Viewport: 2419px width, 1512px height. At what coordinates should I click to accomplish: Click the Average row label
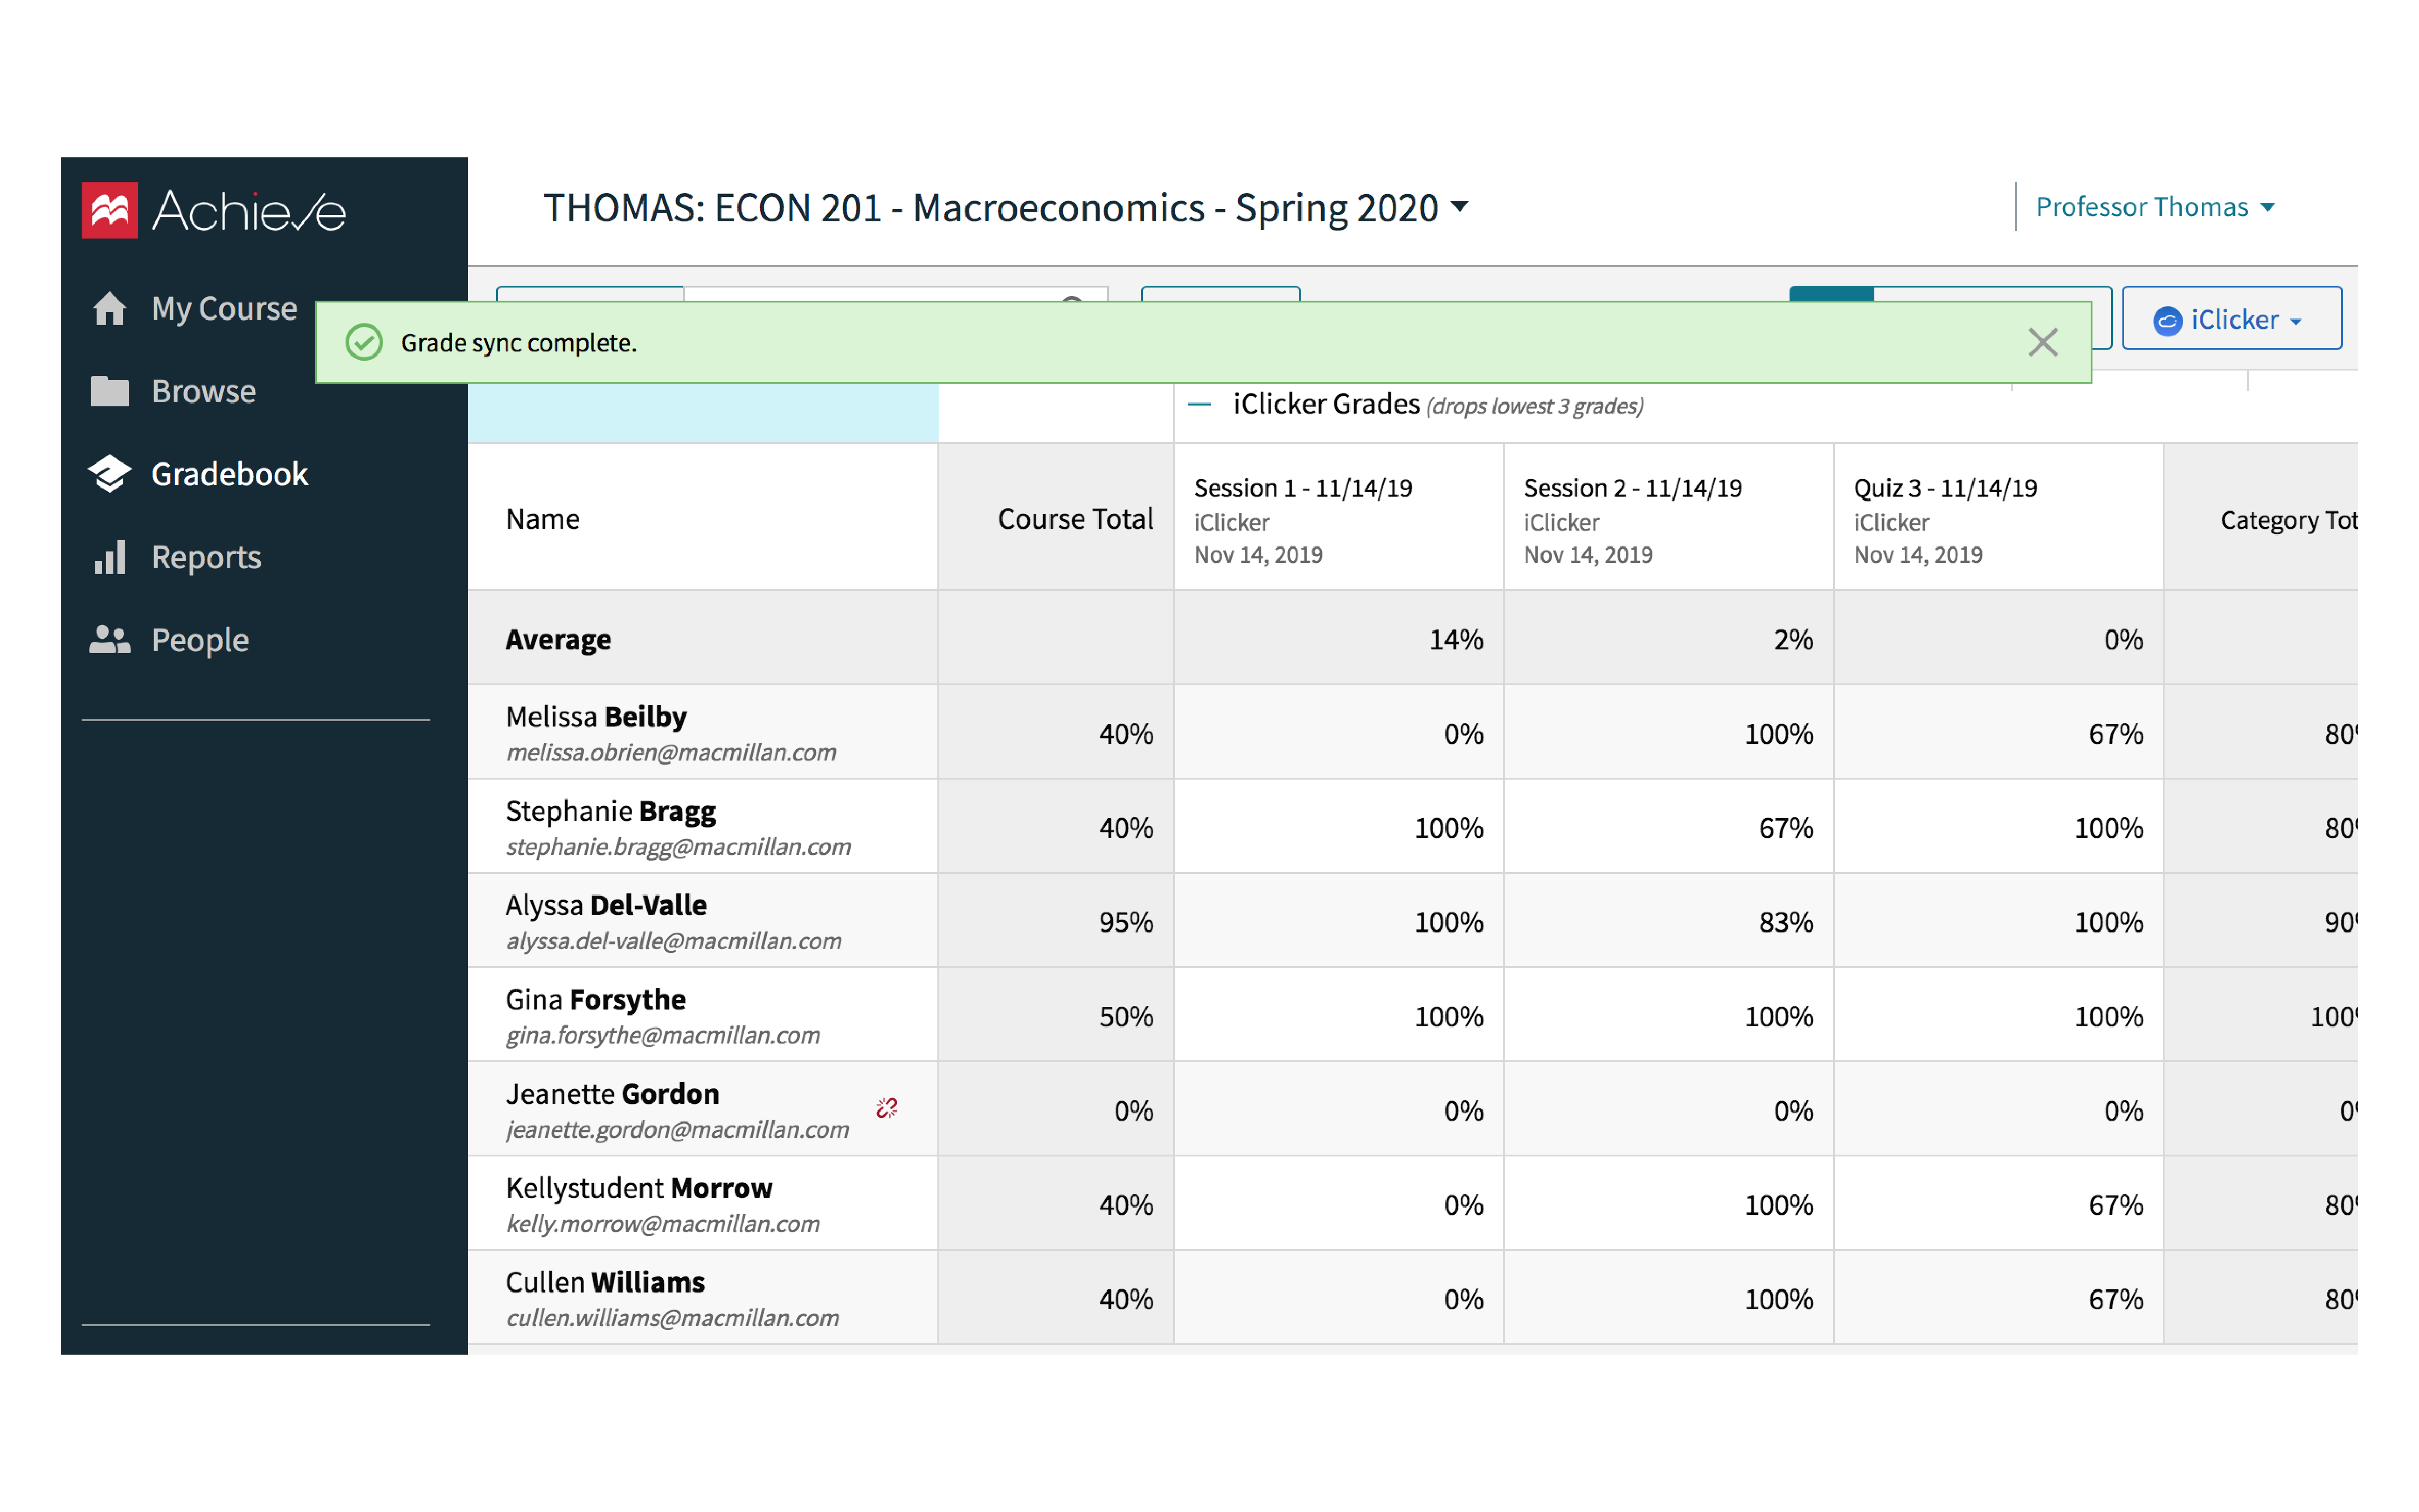(x=558, y=640)
